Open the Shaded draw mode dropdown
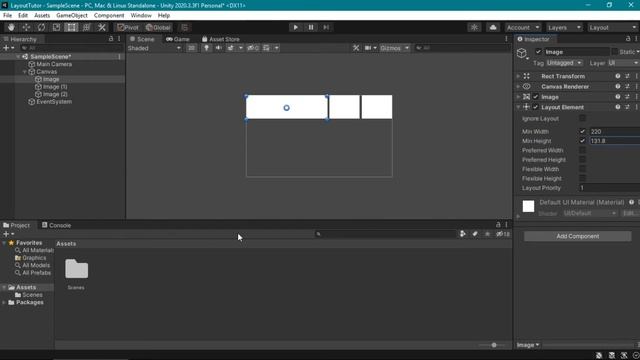640x360 pixels. [x=154, y=48]
